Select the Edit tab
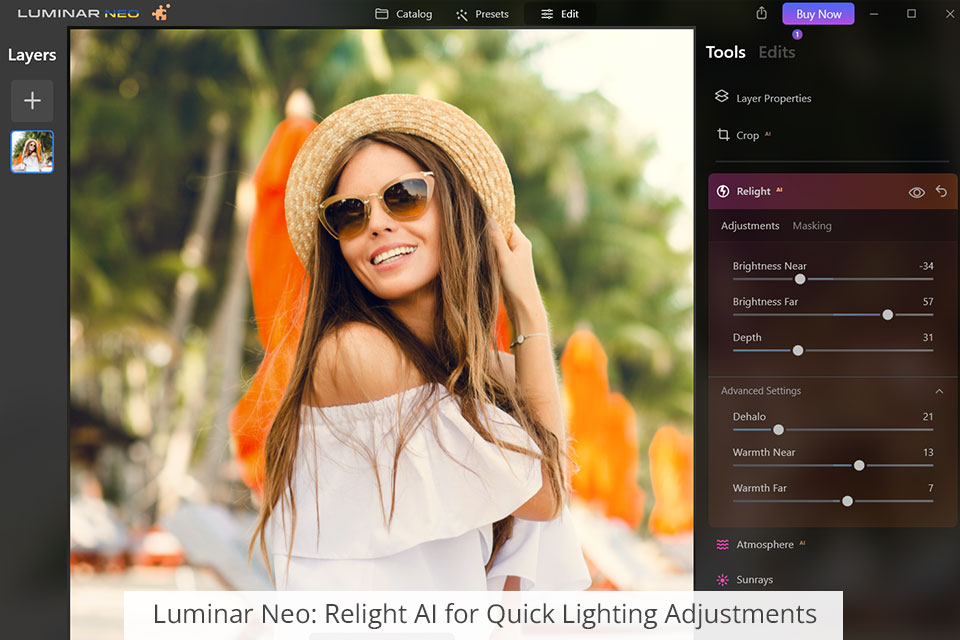 [x=560, y=13]
